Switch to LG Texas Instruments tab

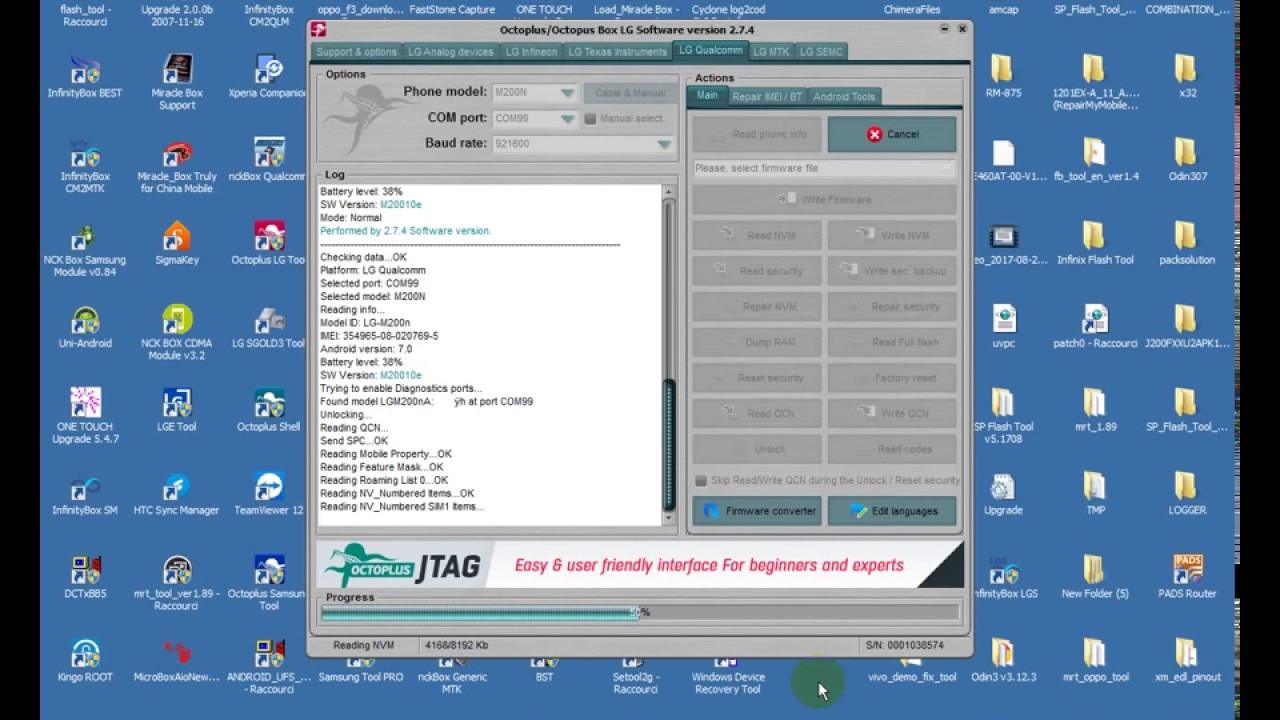(617, 52)
